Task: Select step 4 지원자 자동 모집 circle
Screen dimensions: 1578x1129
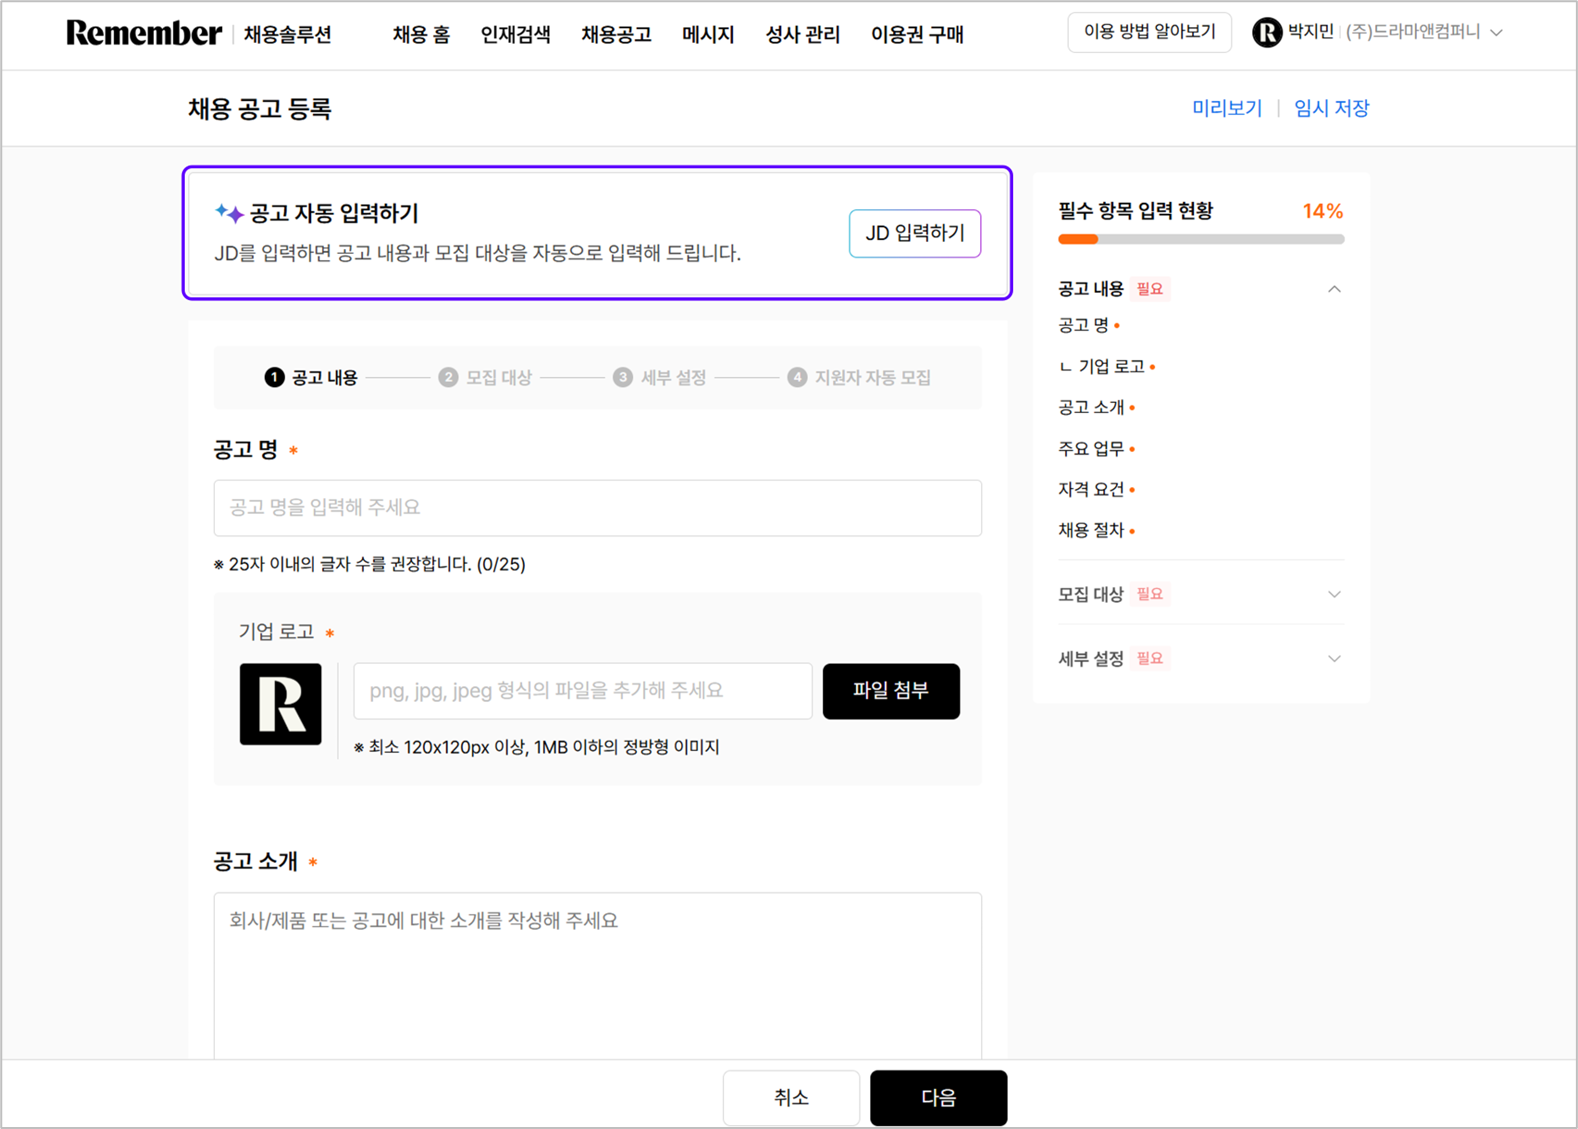Action: pos(797,377)
